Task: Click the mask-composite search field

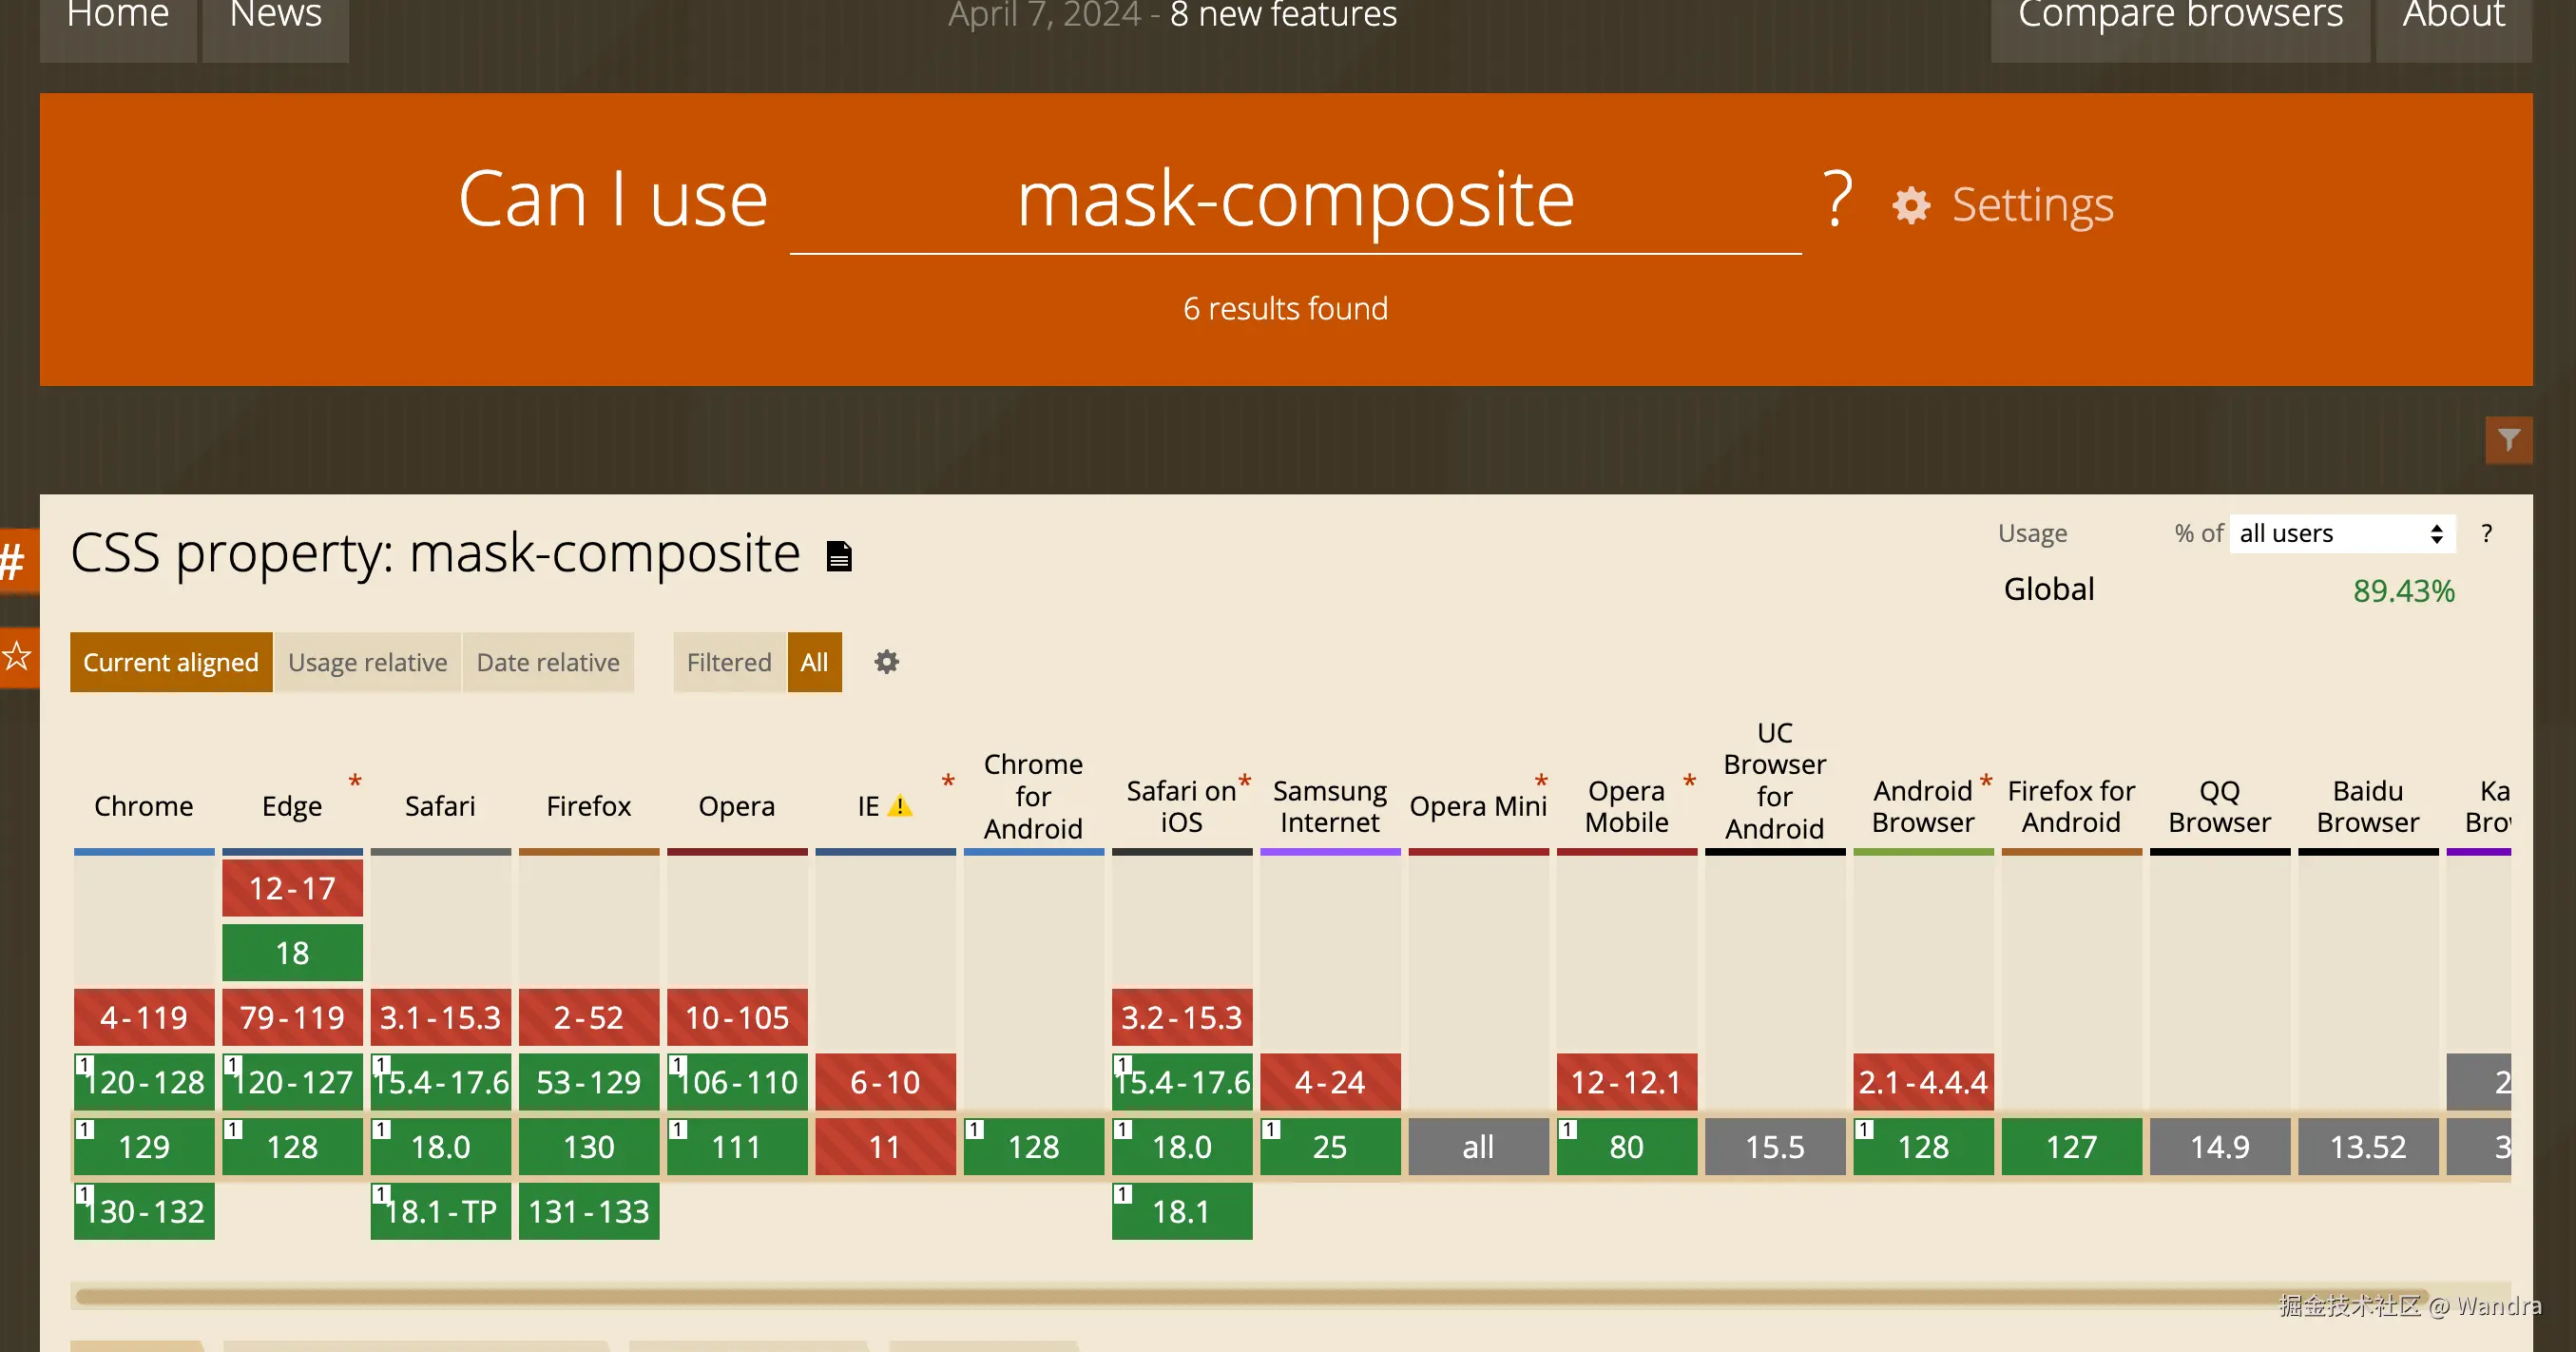Action: (x=1295, y=201)
